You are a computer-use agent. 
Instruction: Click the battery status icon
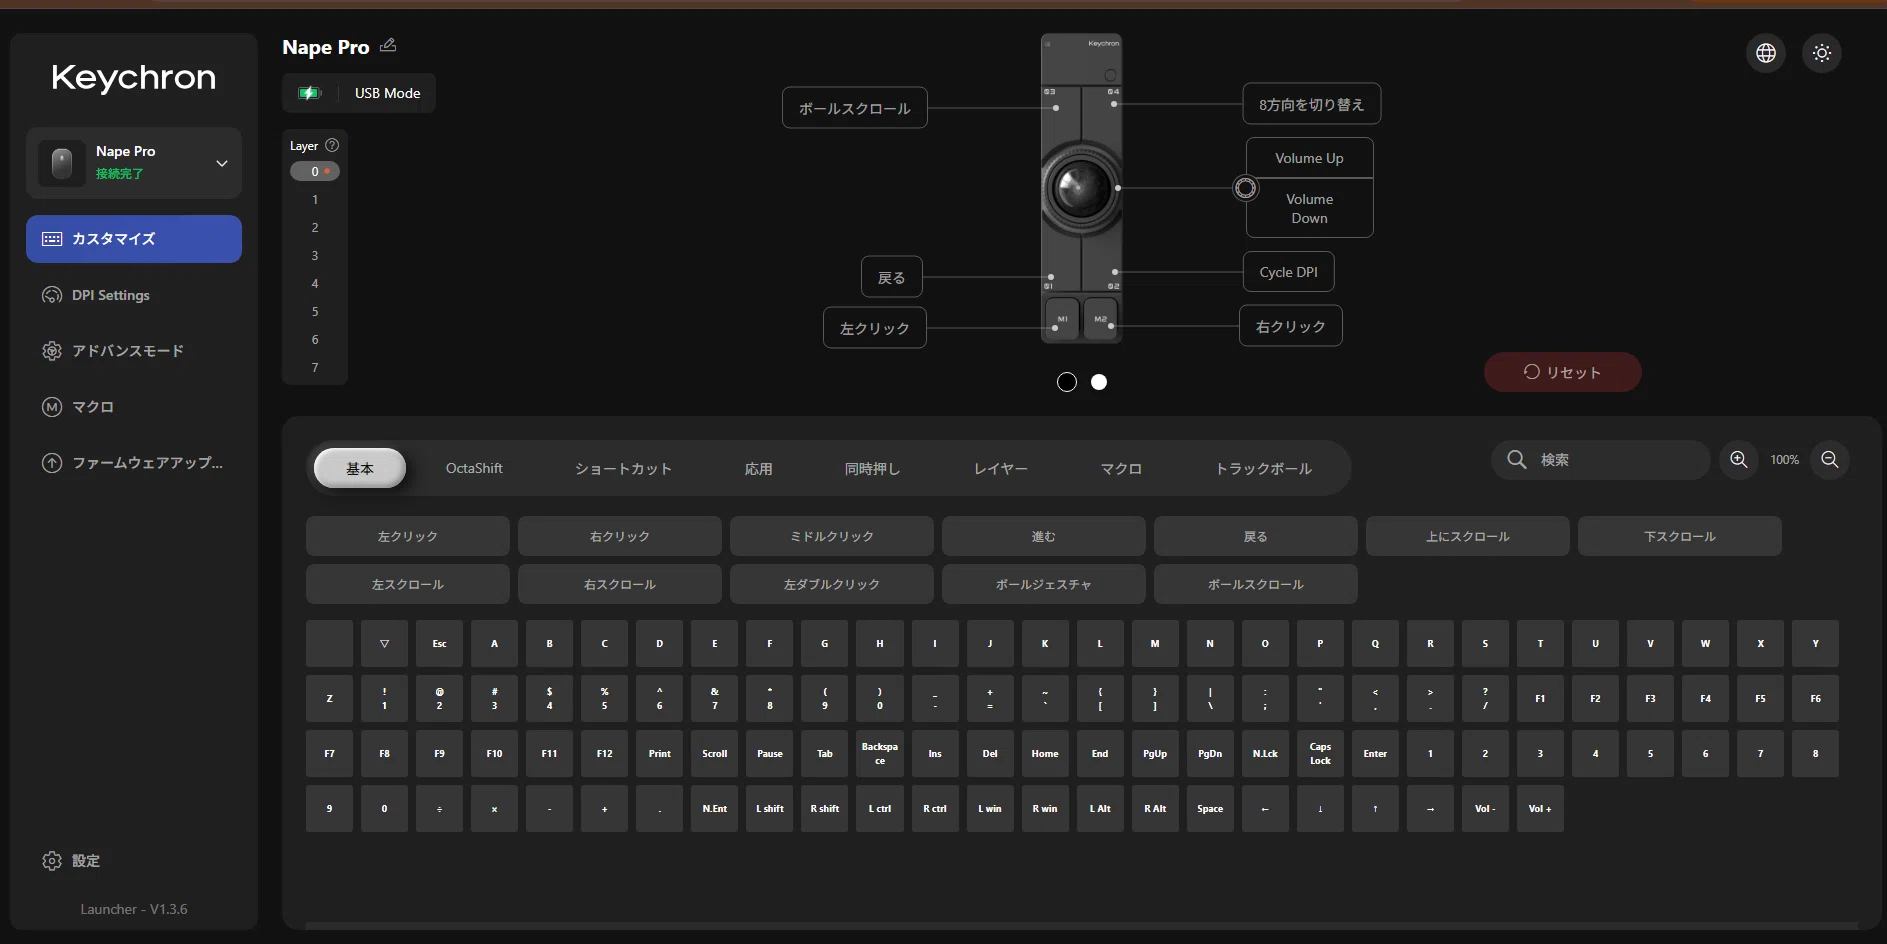pyautogui.click(x=309, y=93)
